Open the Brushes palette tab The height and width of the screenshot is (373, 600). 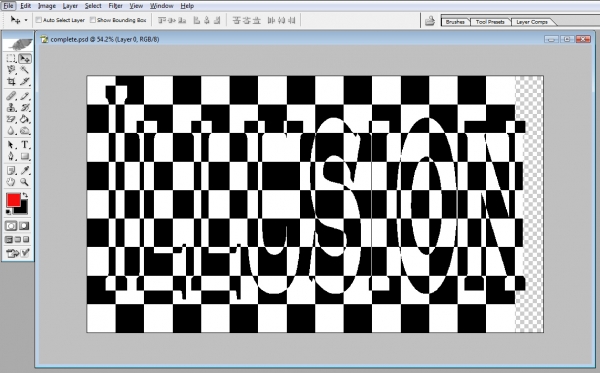coord(455,22)
